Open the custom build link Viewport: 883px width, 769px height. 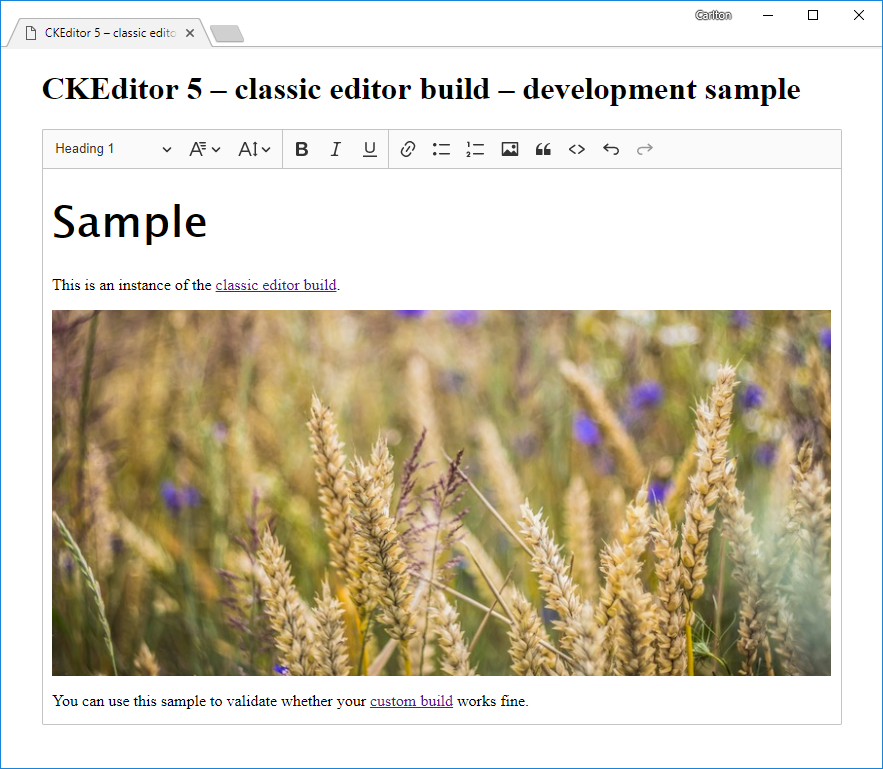[411, 701]
